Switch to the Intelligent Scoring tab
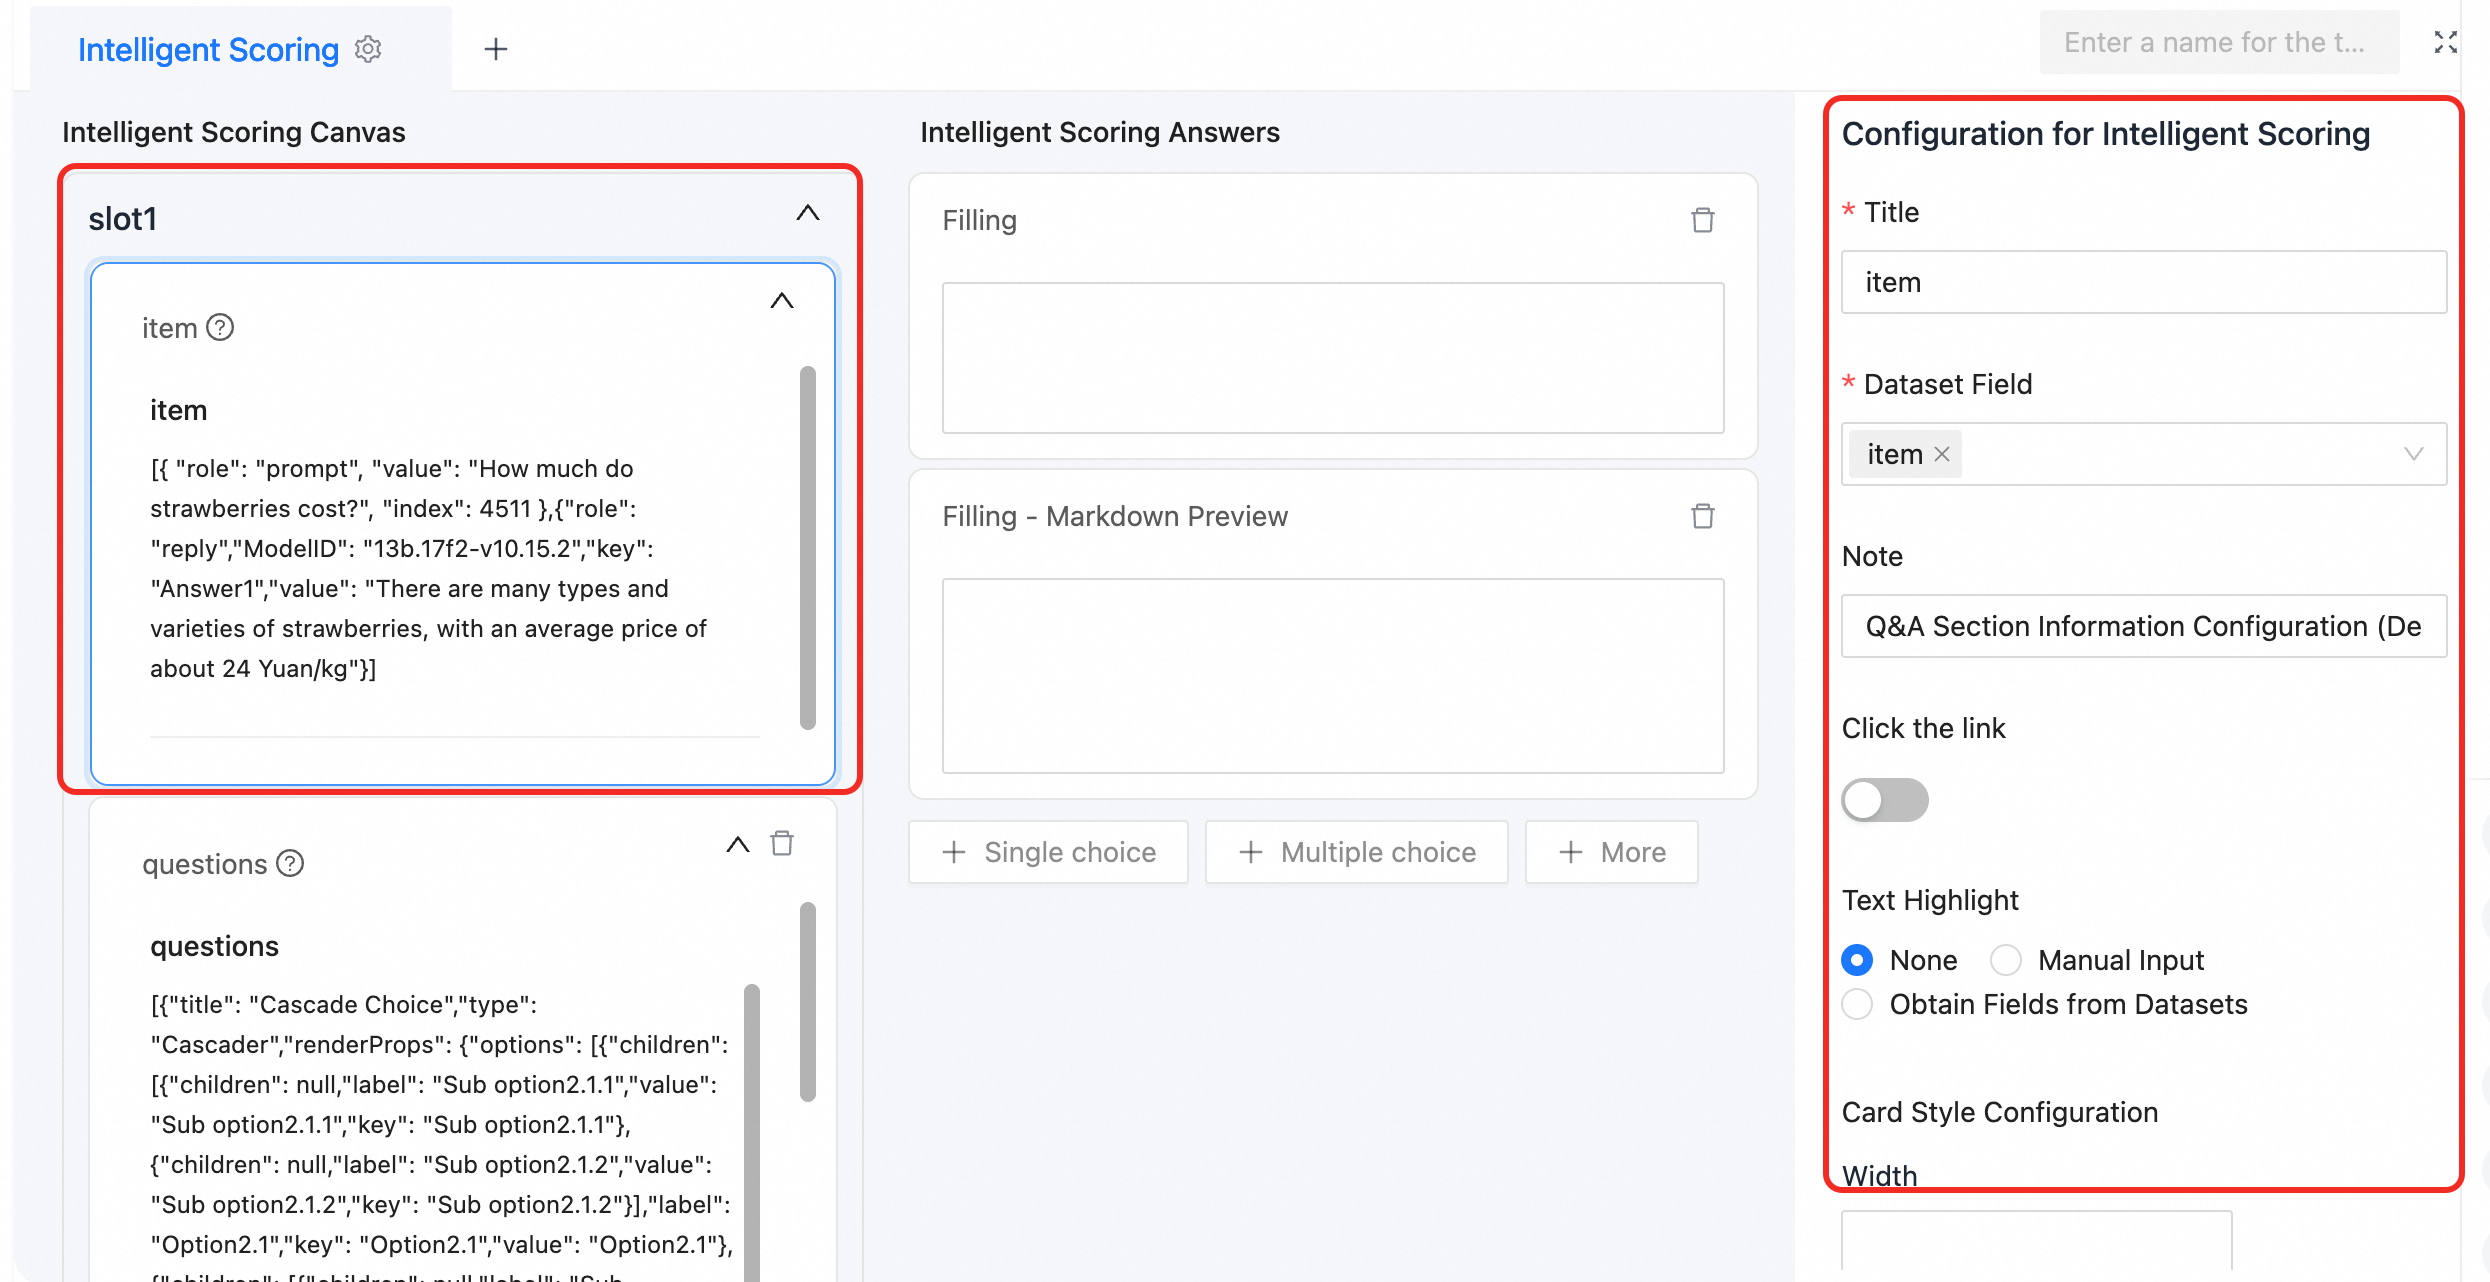 click(209, 49)
